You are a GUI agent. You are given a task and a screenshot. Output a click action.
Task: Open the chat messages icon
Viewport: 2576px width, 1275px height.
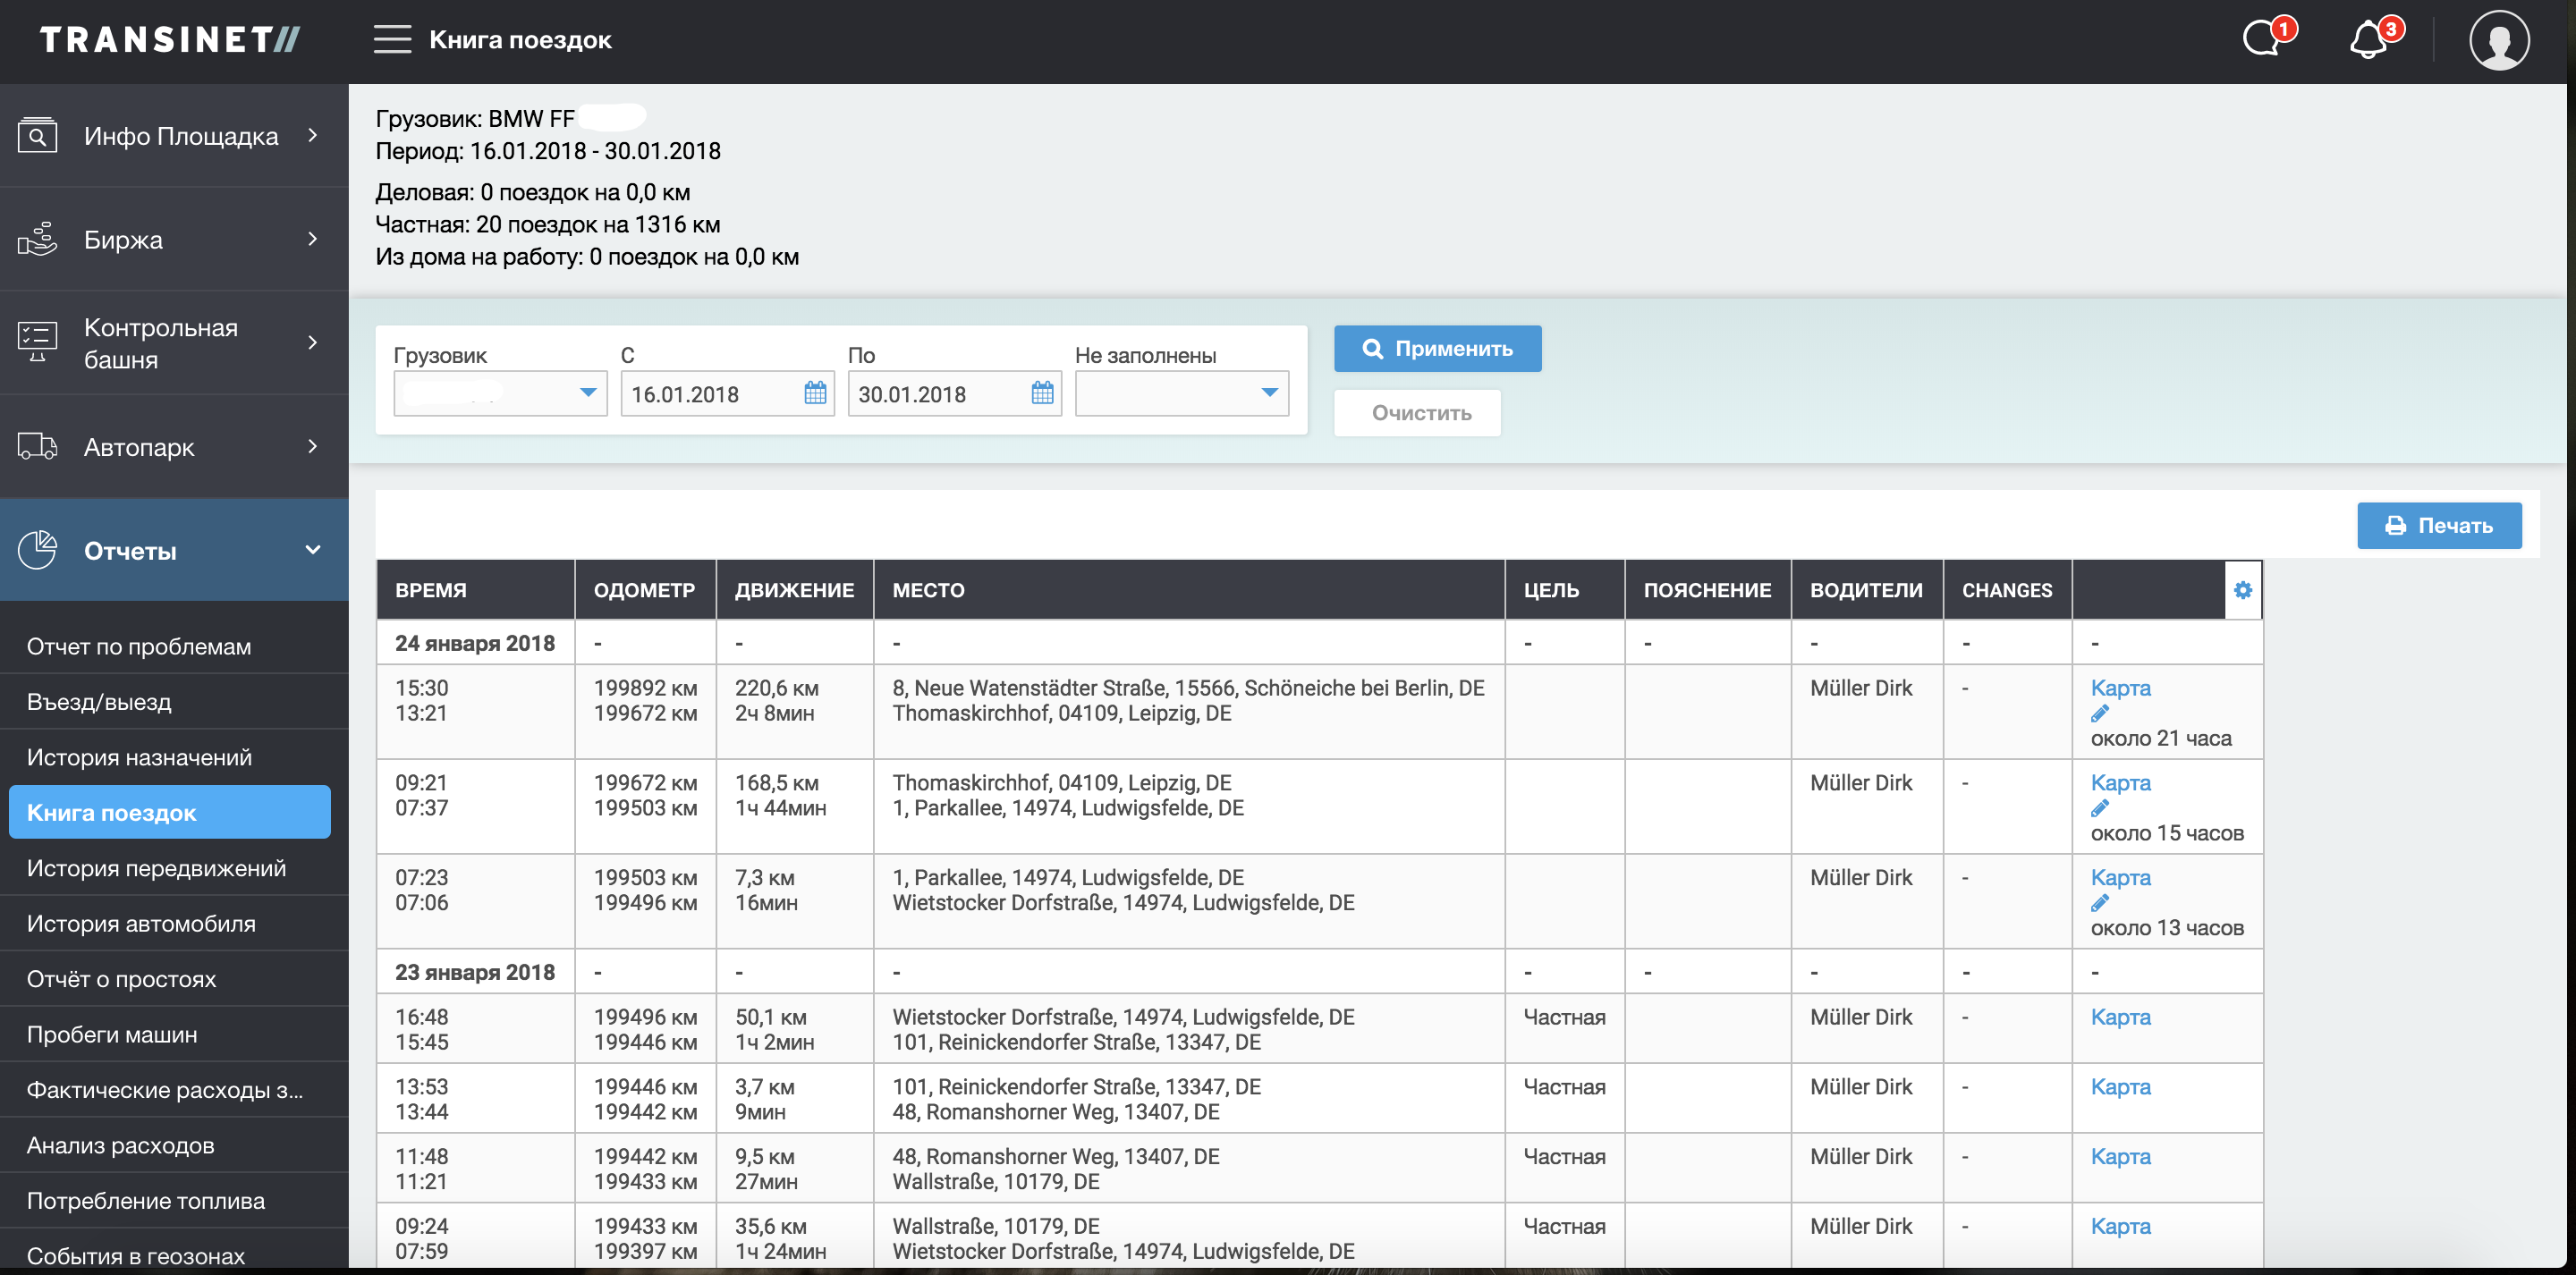pyautogui.click(x=2262, y=40)
